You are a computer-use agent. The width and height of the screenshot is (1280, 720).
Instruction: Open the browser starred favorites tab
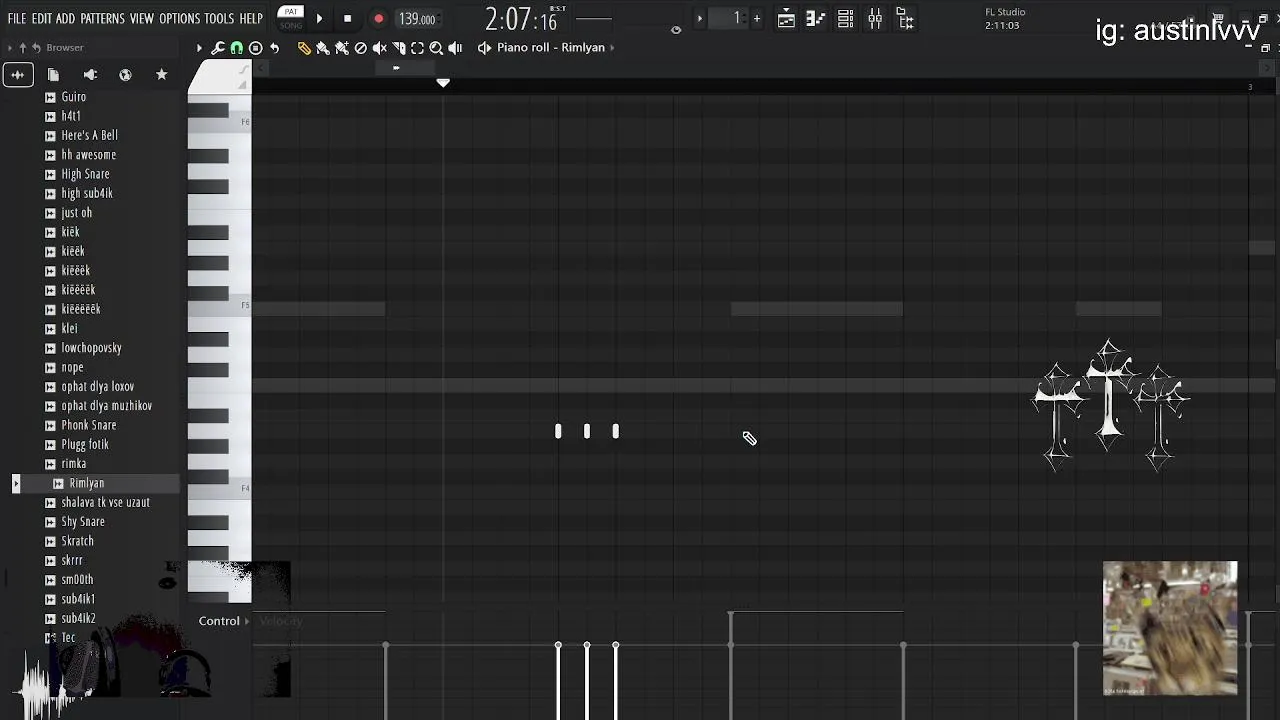161,75
